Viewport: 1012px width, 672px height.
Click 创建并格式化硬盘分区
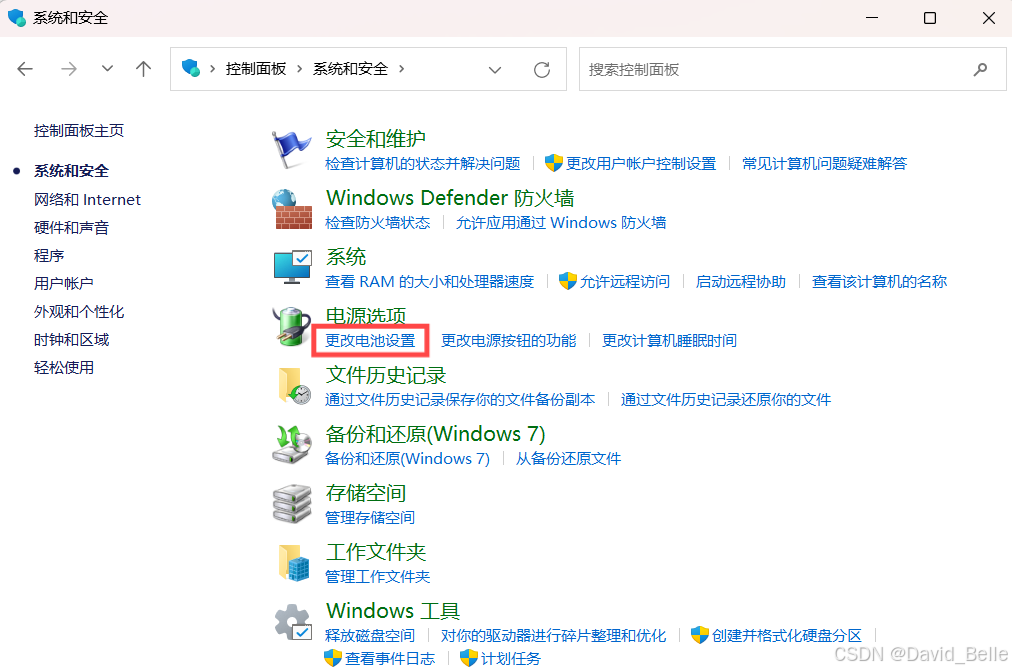(787, 636)
